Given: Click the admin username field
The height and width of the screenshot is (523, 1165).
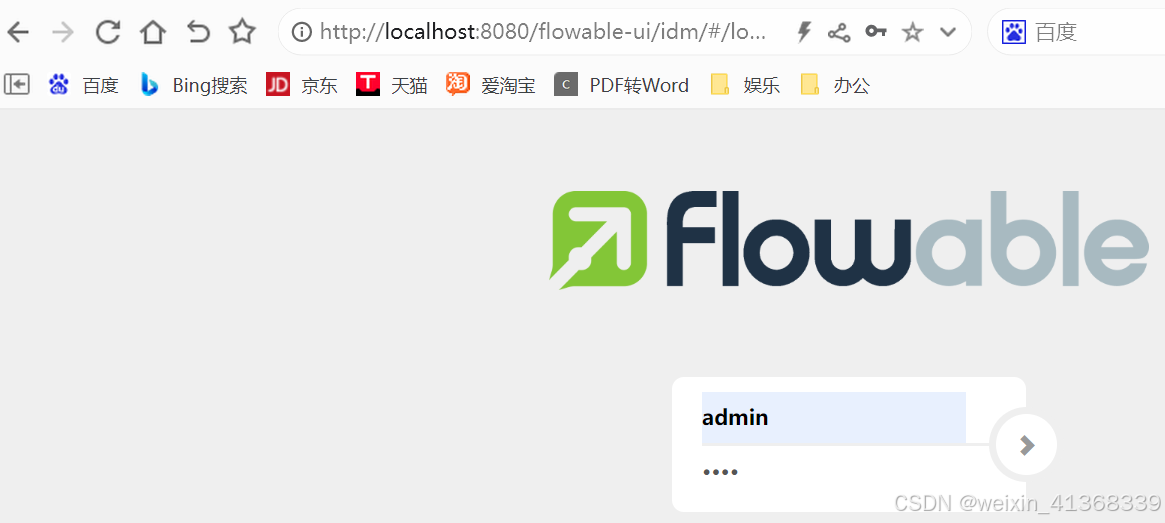Looking at the screenshot, I should 834,418.
